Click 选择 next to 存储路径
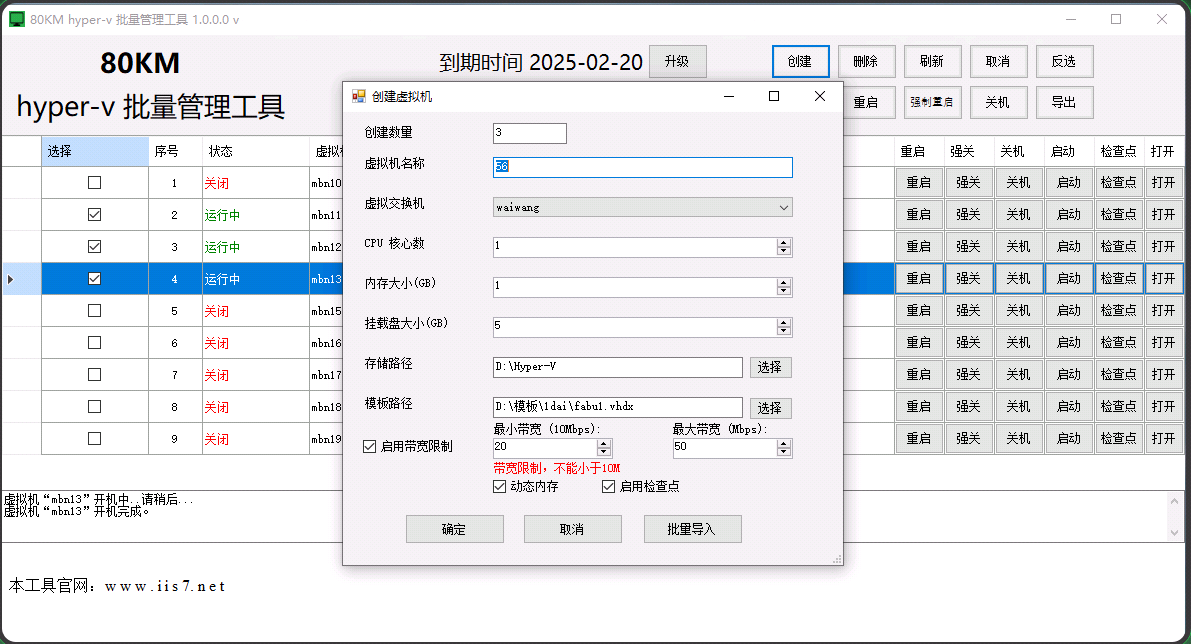This screenshot has width=1191, height=644. pyautogui.click(x=770, y=367)
